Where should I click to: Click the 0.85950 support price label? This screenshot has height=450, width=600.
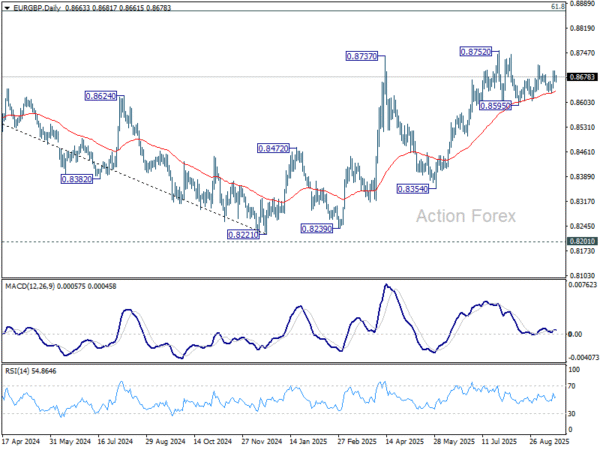point(496,106)
